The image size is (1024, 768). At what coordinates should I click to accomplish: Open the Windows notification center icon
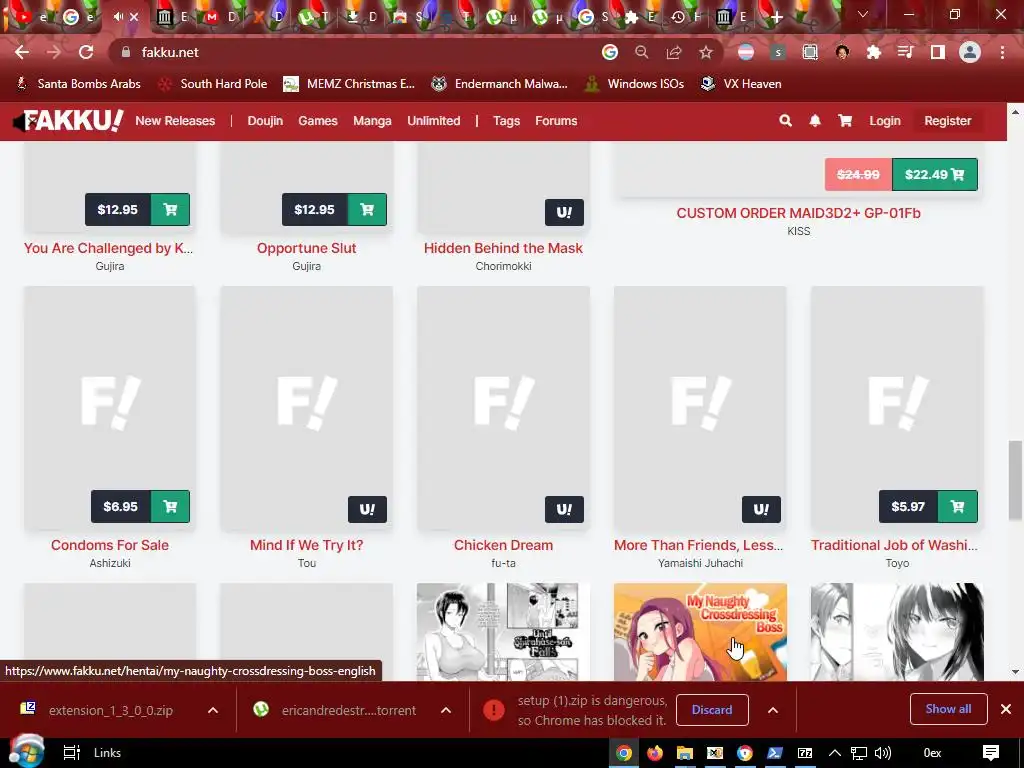pyautogui.click(x=991, y=753)
